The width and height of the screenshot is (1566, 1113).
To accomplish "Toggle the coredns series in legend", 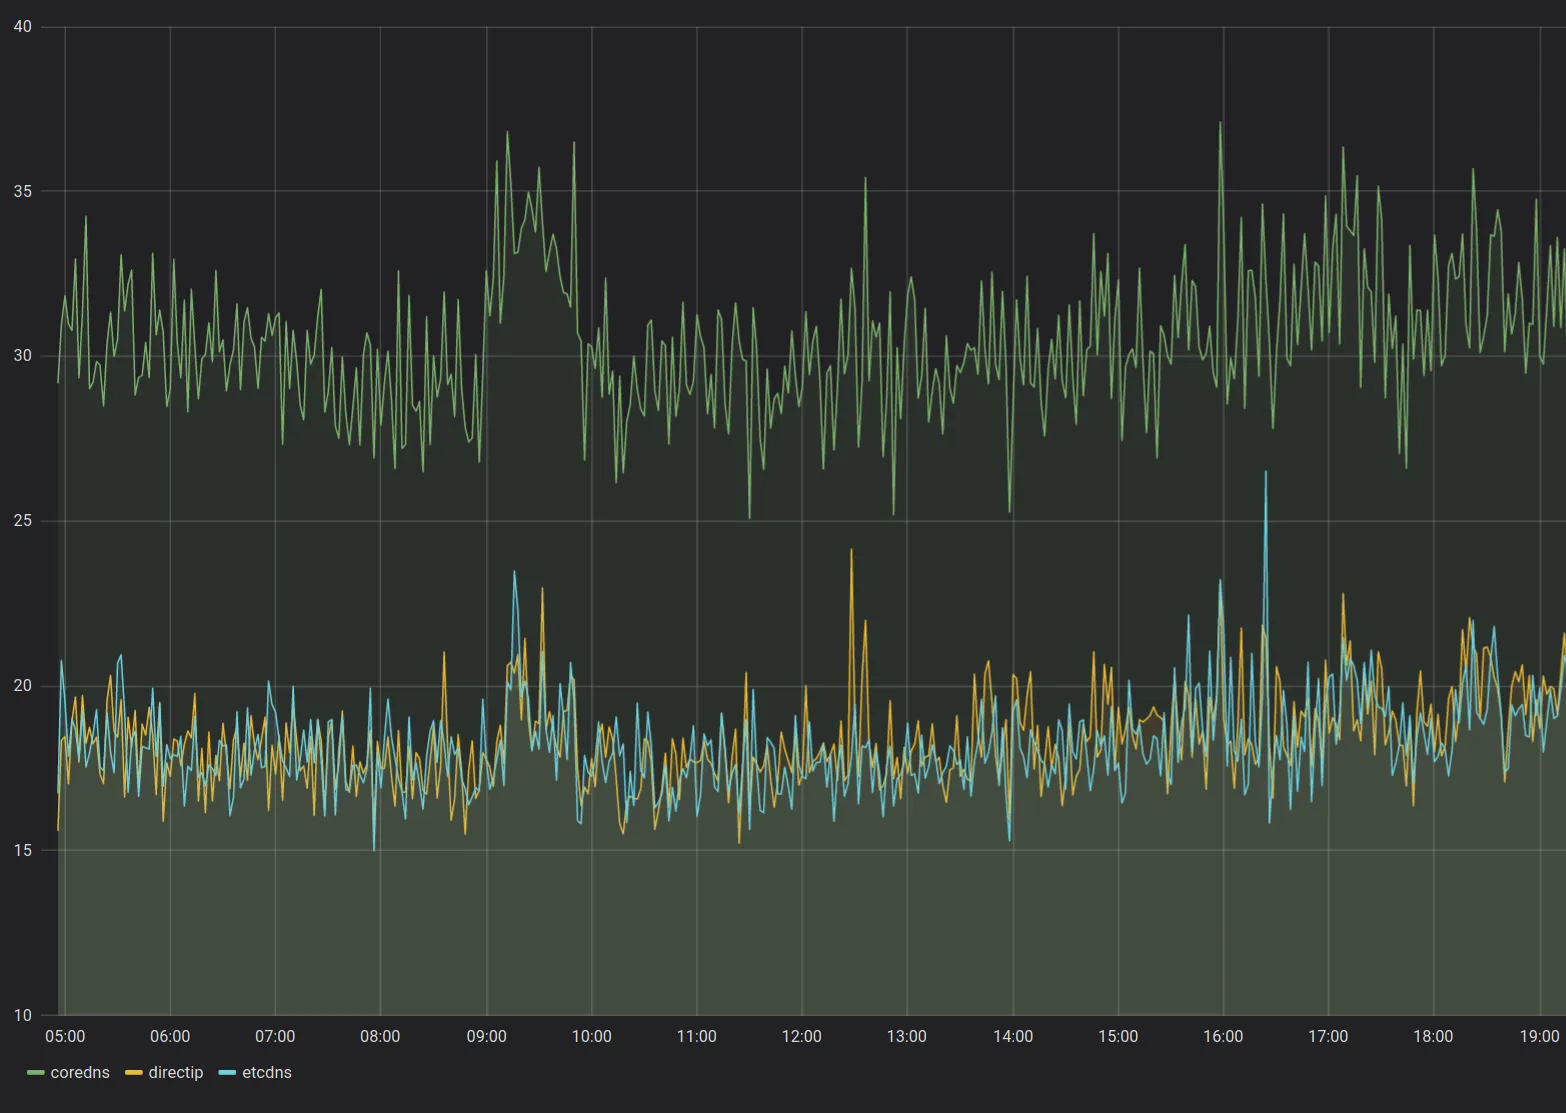I will 80,1072.
